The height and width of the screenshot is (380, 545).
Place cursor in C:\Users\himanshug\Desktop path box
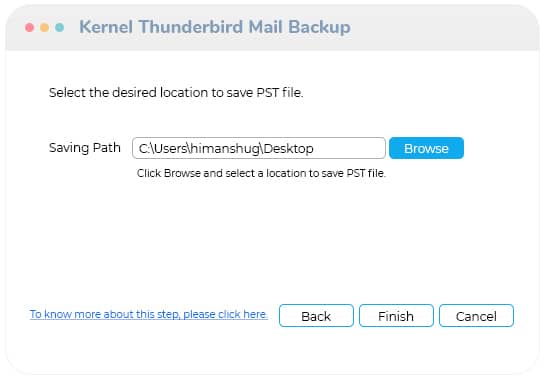click(x=259, y=148)
